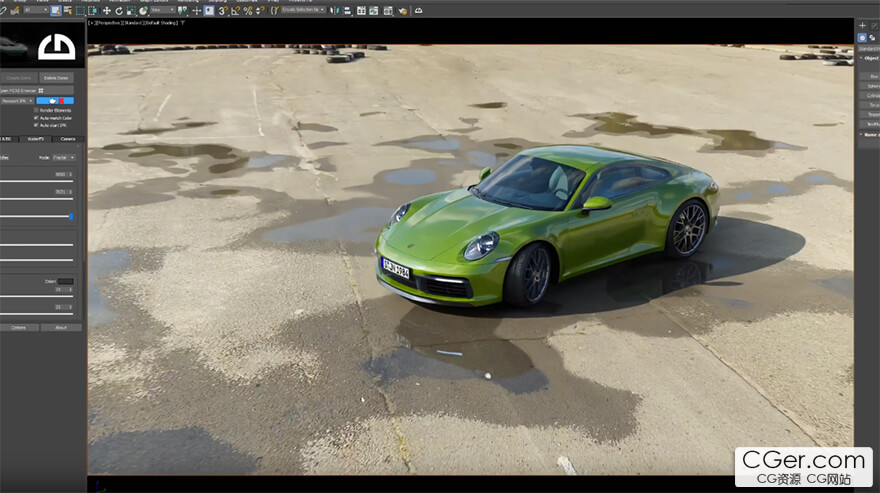Open the Create panel plus tab
The height and width of the screenshot is (493, 880).
(x=863, y=25)
